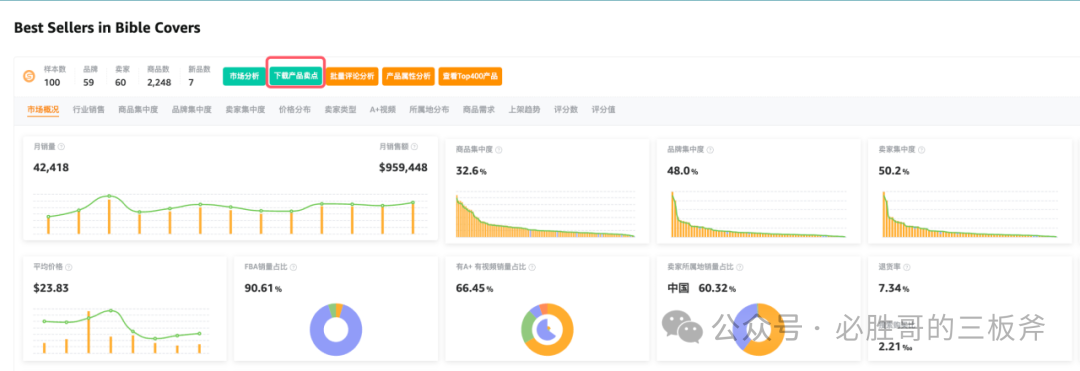Switch to the A+视频 tab
This screenshot has height=371, width=1080.
pyautogui.click(x=383, y=109)
